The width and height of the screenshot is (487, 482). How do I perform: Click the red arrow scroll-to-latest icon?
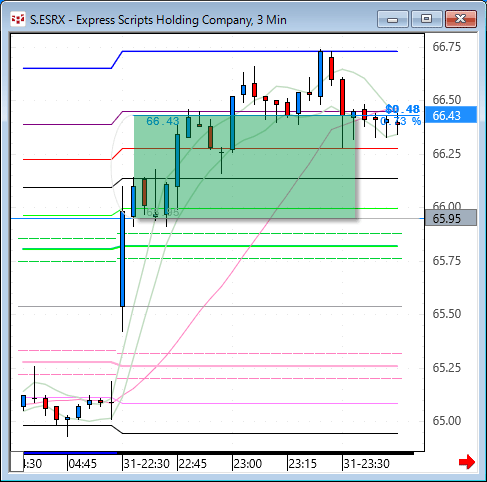pyautogui.click(x=467, y=462)
